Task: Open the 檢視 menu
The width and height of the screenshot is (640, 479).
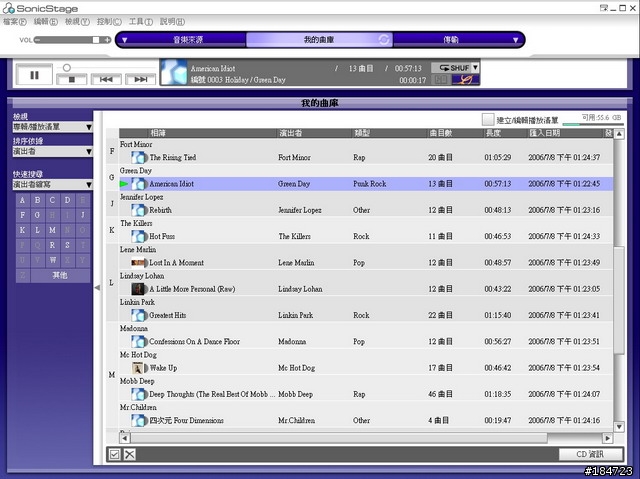Action: pos(77,22)
